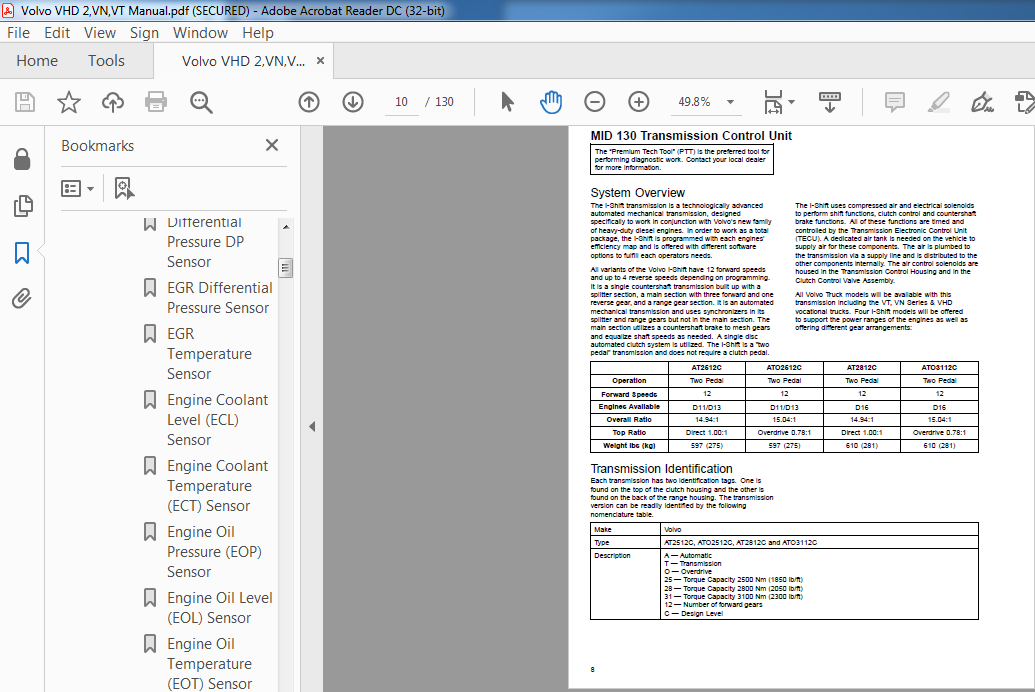Click the Save file icon
The height and width of the screenshot is (692, 1035).
click(x=25, y=102)
